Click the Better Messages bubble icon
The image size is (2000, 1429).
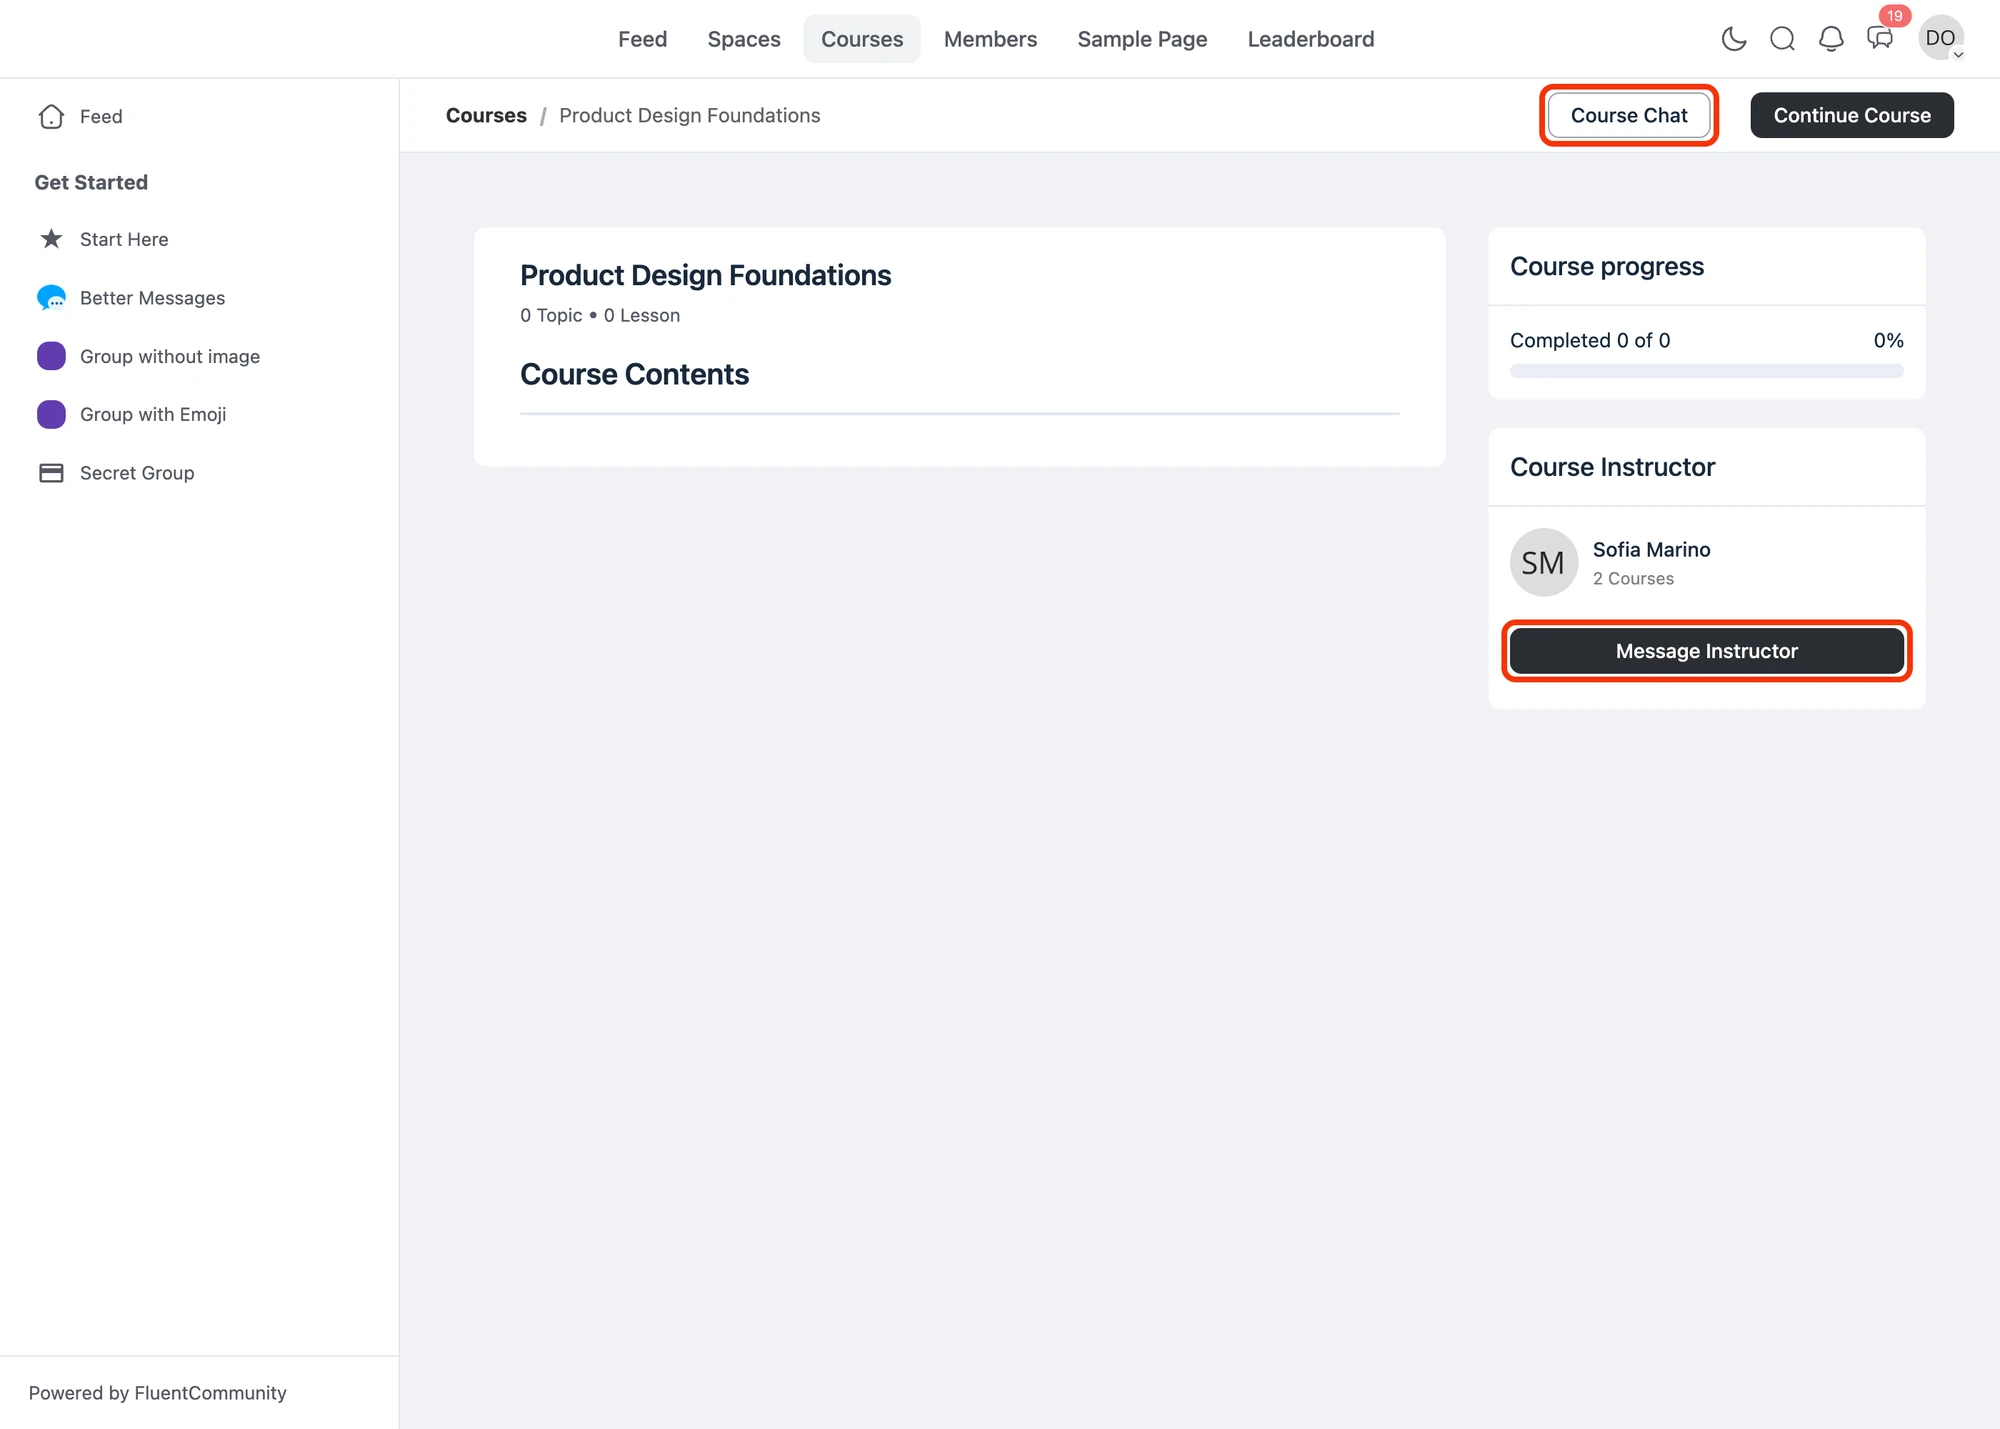tap(51, 298)
